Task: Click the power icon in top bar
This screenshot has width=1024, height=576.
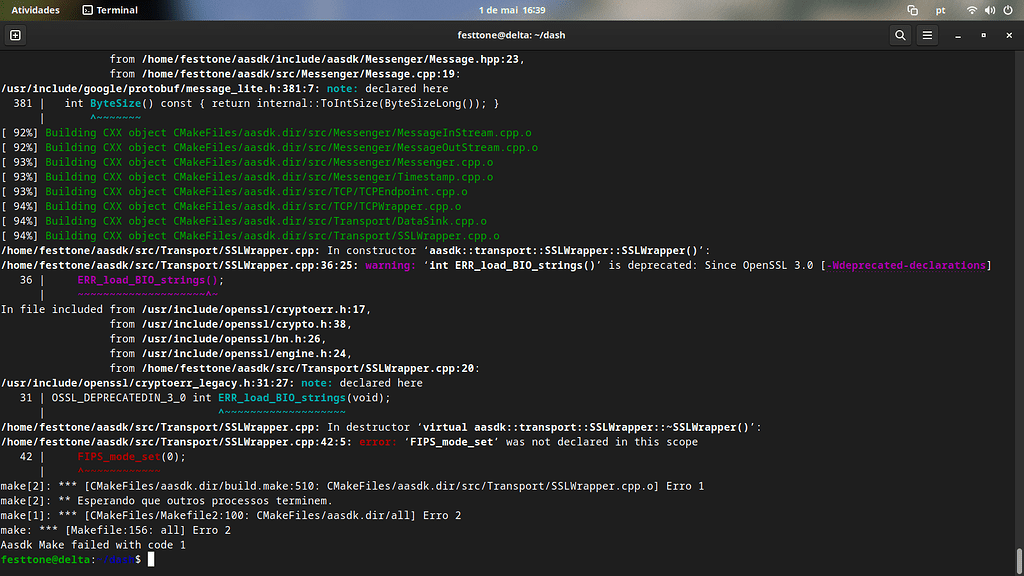Action: 1008,9
